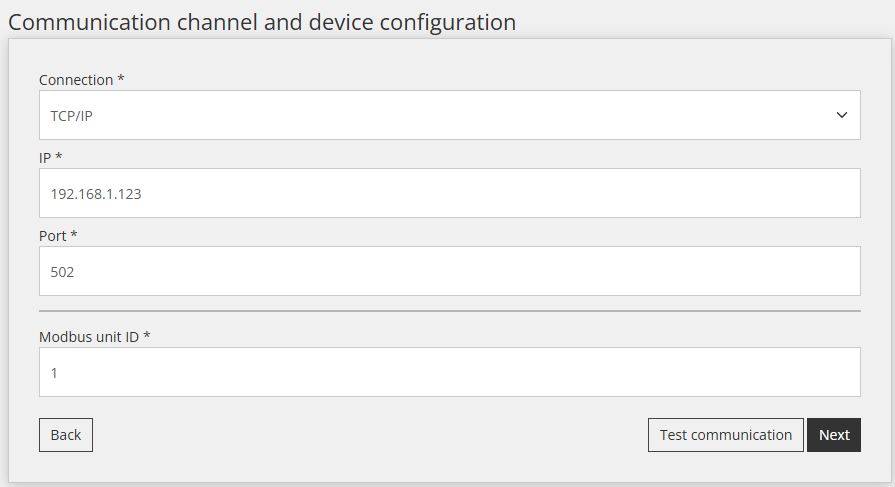895x487 pixels.
Task: Select the TCP/IP text in Connection box
Action: pos(72,116)
